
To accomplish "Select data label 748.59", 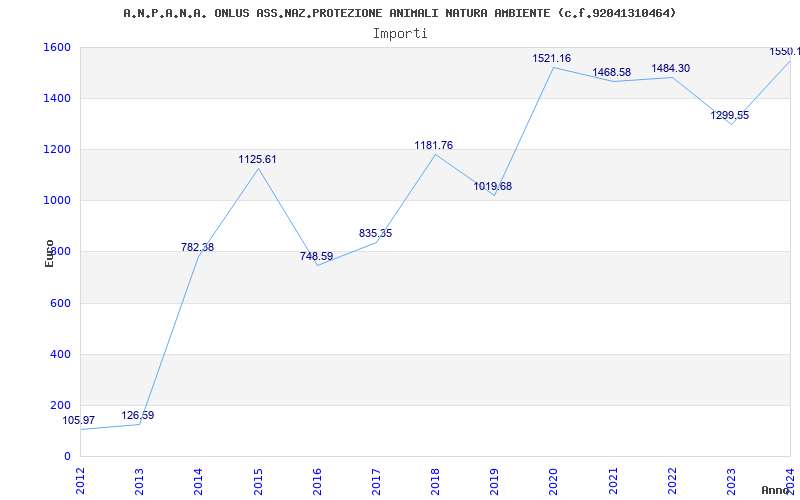I will (x=316, y=256).
